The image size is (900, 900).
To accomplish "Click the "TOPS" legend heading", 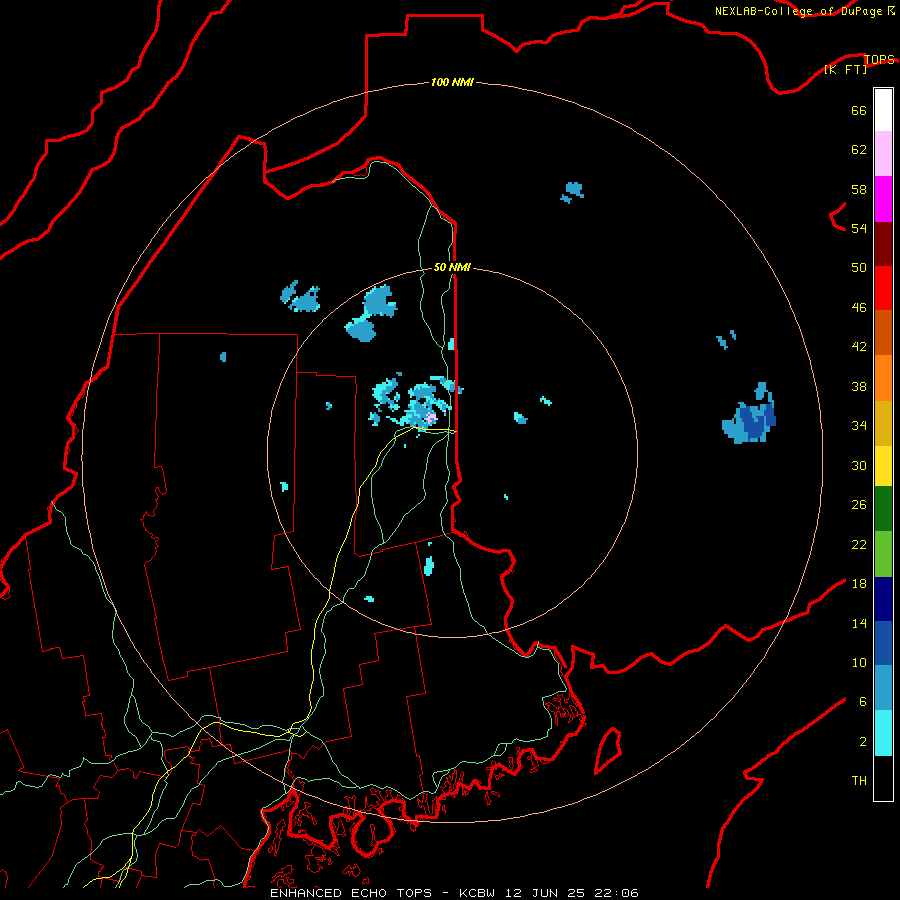I will pos(879,59).
